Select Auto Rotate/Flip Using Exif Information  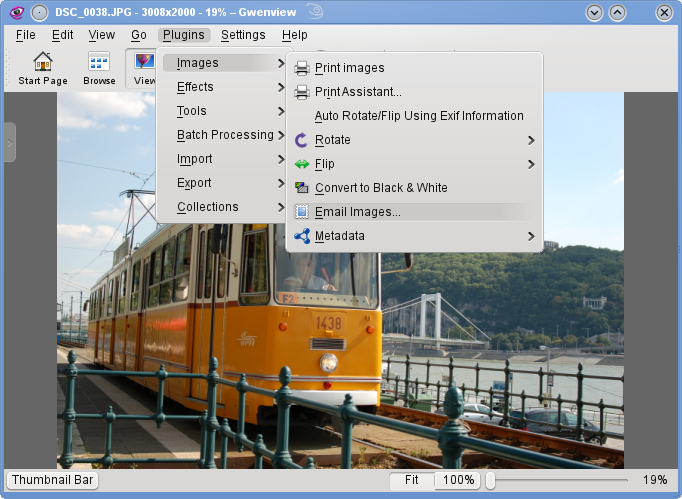[413, 116]
